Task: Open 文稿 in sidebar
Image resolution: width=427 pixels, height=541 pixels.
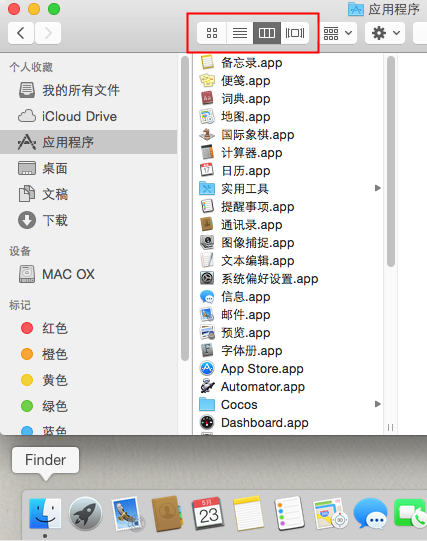Action: (89, 194)
